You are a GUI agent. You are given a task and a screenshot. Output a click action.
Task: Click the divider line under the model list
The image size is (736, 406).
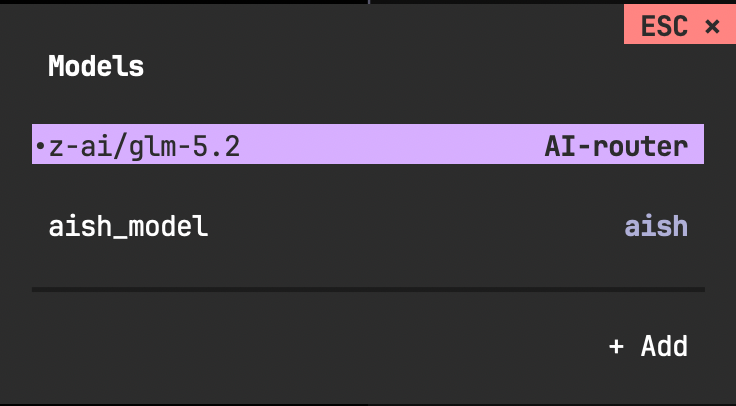368,290
